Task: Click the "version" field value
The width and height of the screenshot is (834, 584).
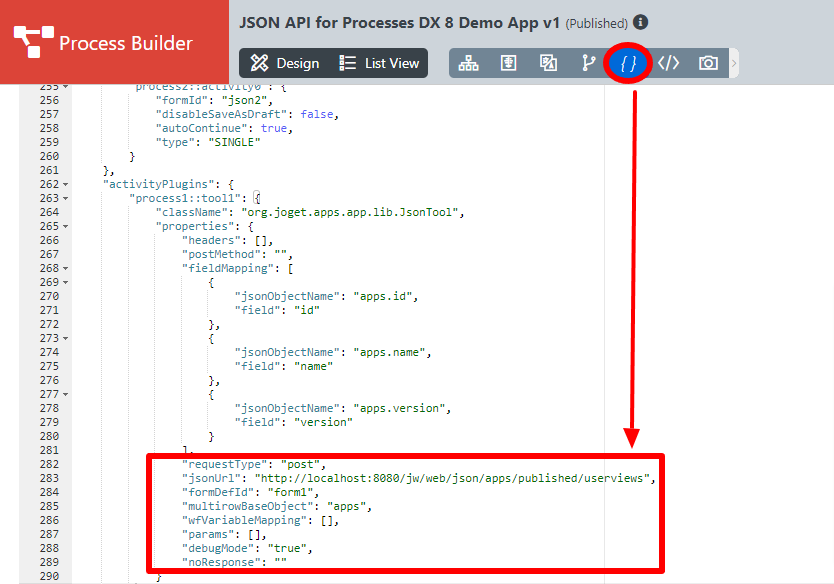Action: 323,422
